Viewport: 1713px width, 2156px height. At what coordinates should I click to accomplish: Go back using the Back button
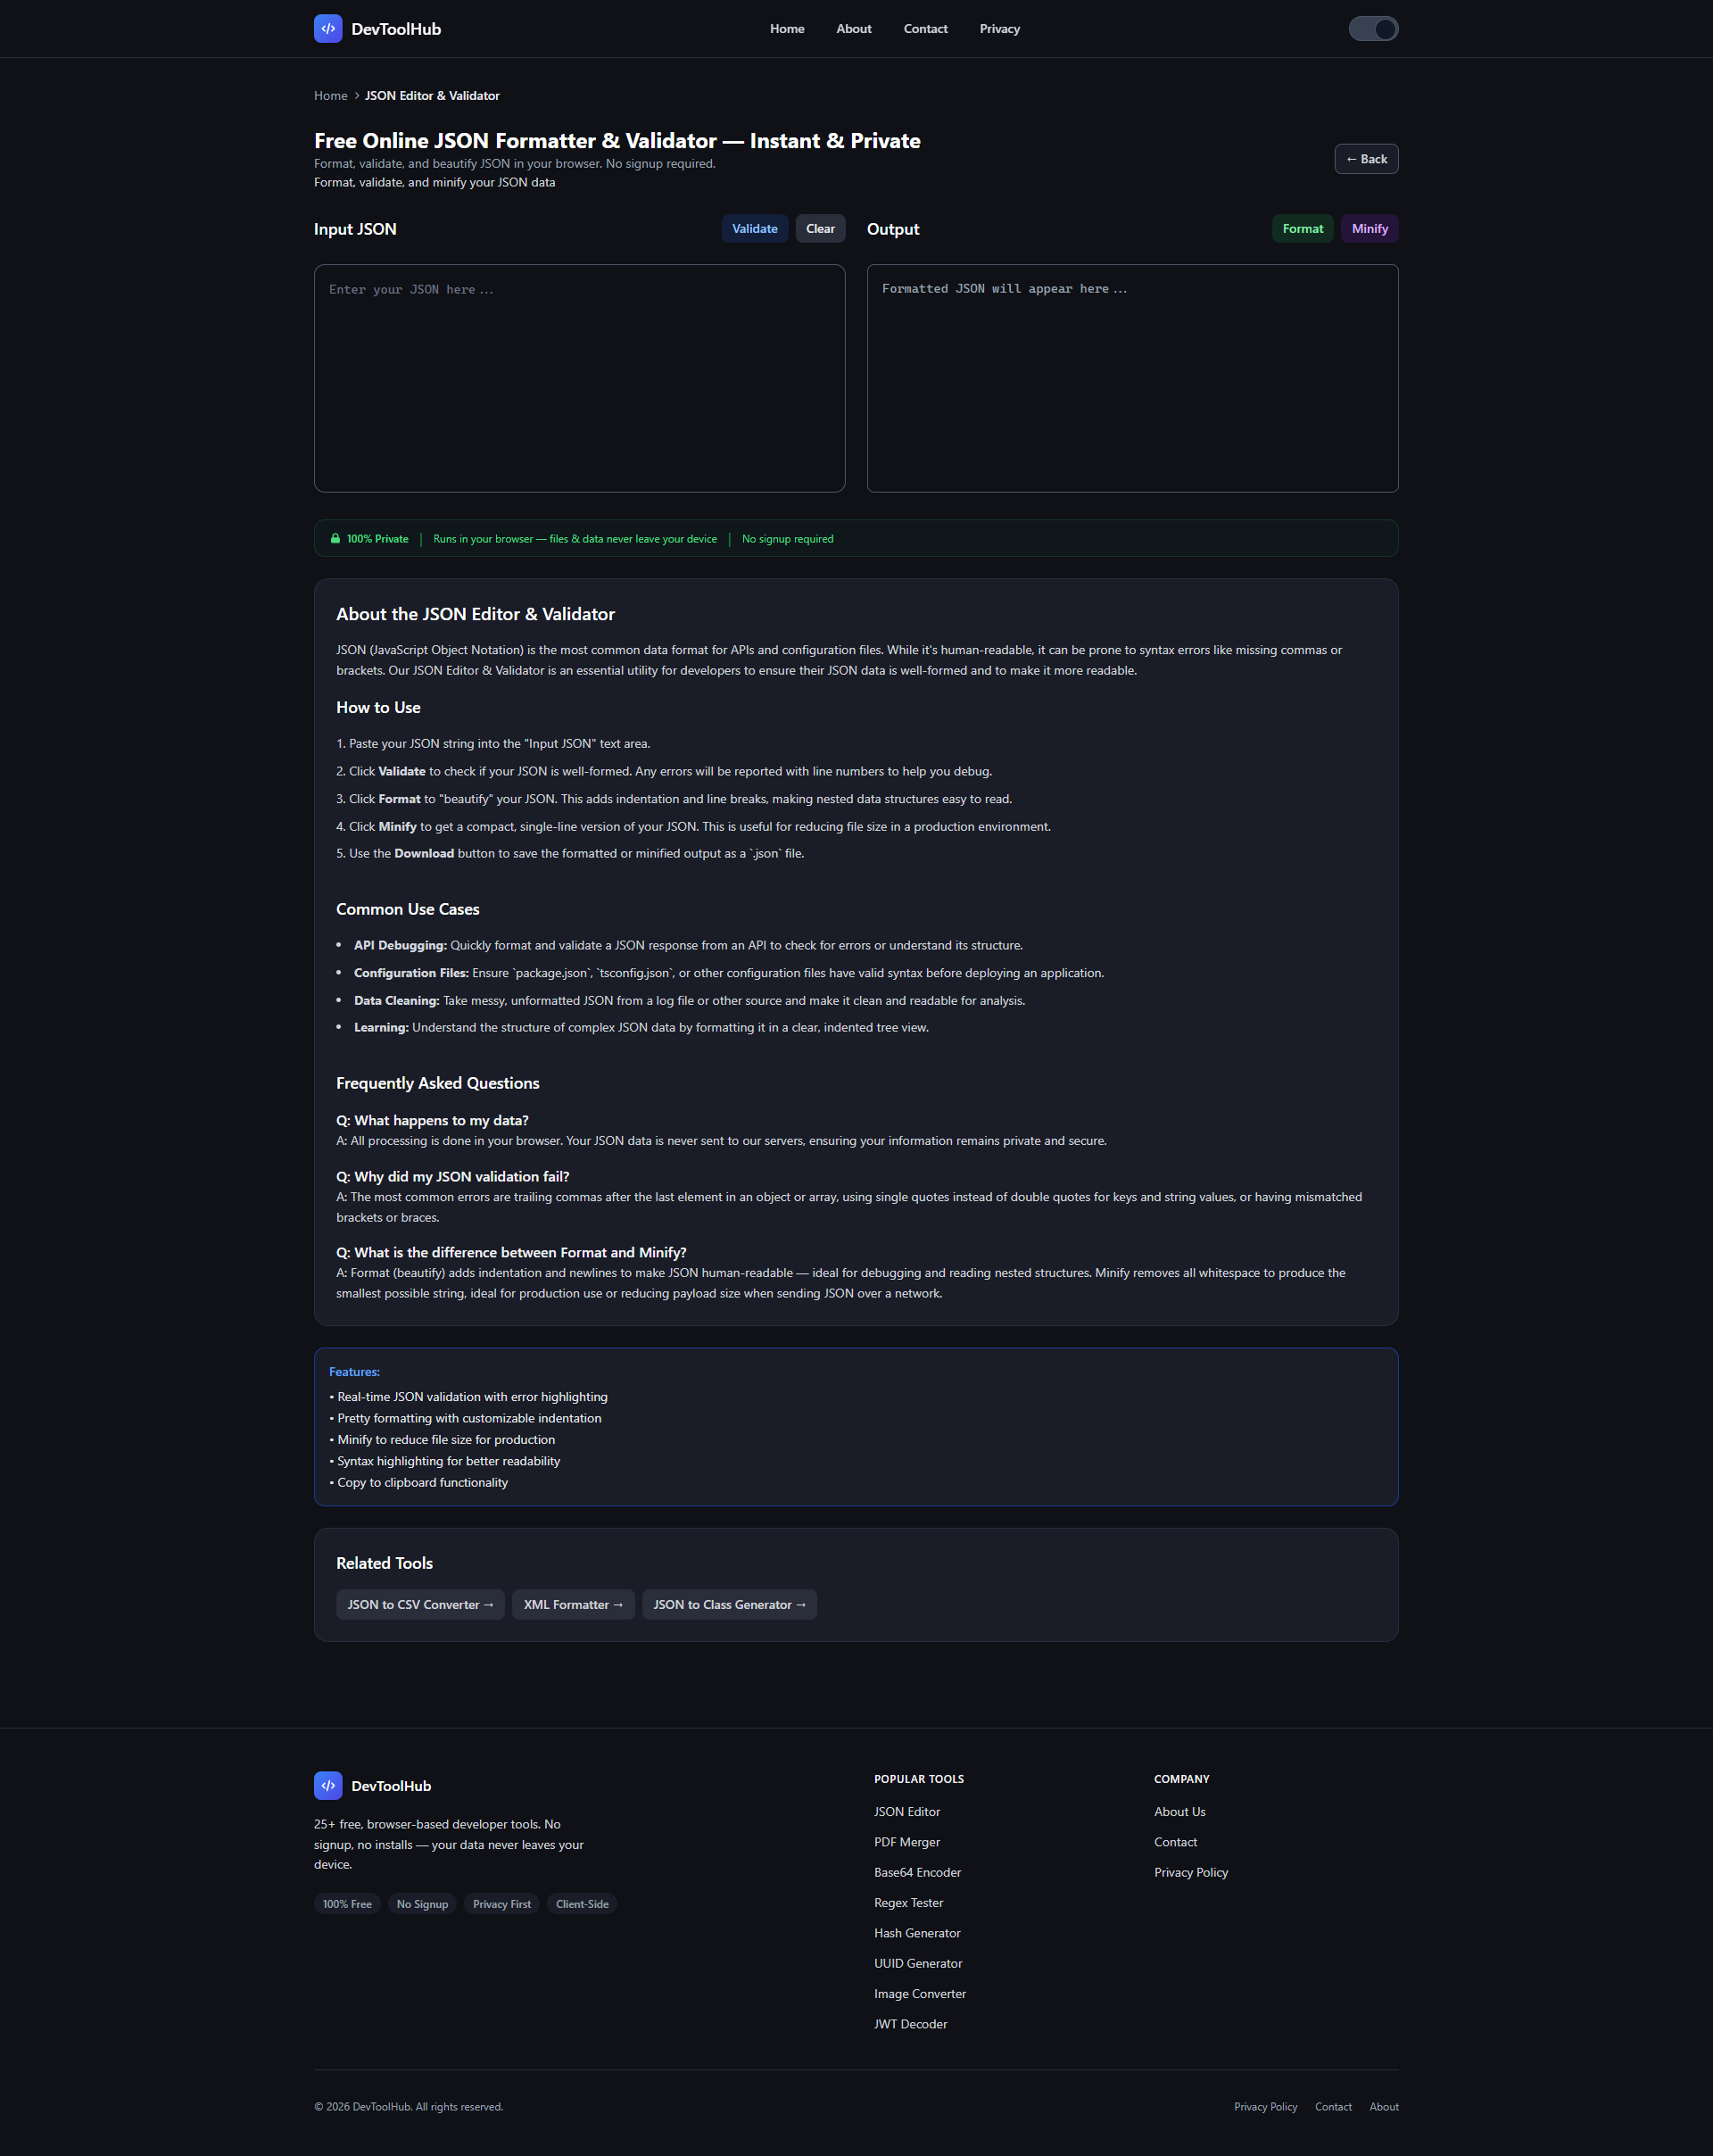[x=1366, y=158]
